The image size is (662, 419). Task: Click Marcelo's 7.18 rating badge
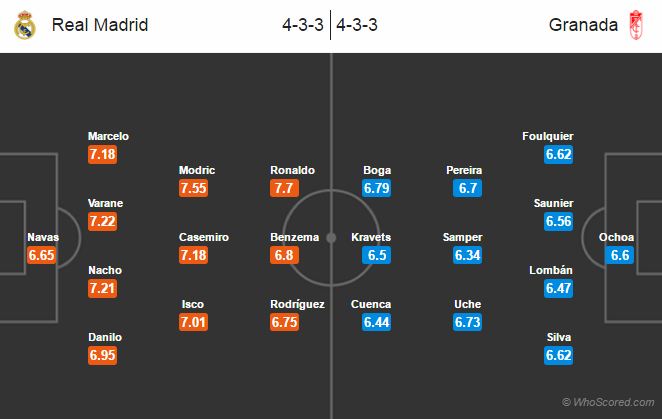tap(102, 154)
